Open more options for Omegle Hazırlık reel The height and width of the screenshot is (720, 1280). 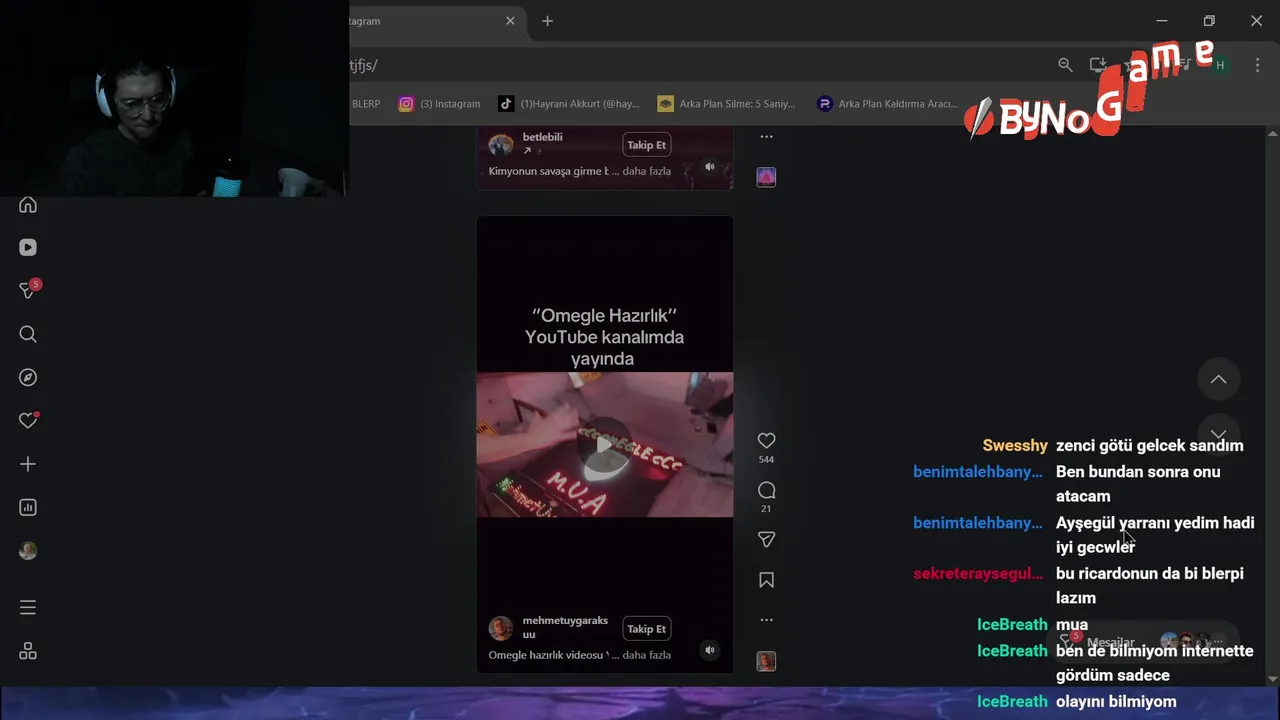point(766,620)
